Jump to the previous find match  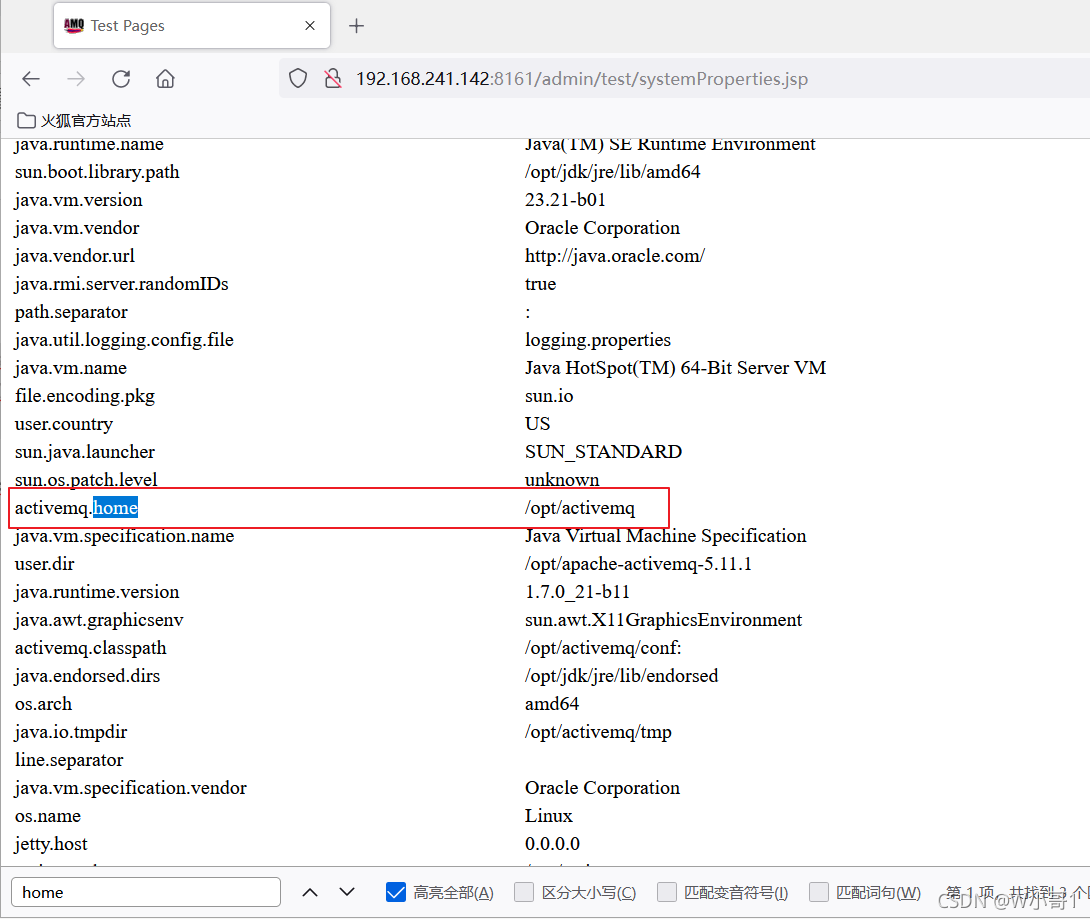pos(310,892)
